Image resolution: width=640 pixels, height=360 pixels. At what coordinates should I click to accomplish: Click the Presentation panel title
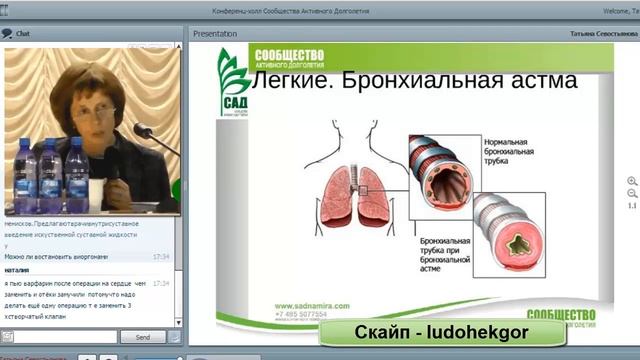pyautogui.click(x=215, y=34)
